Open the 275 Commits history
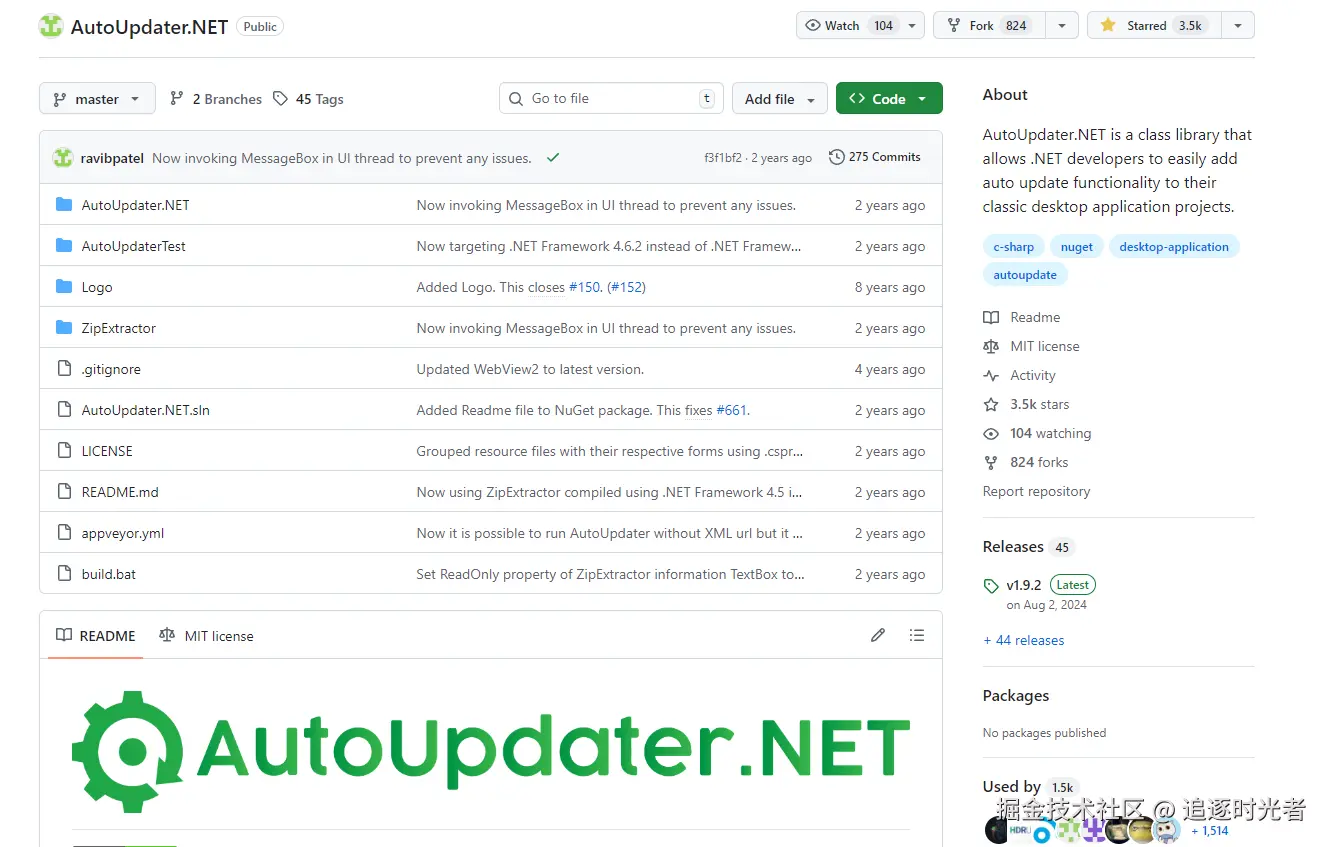This screenshot has width=1330, height=847. [x=875, y=157]
